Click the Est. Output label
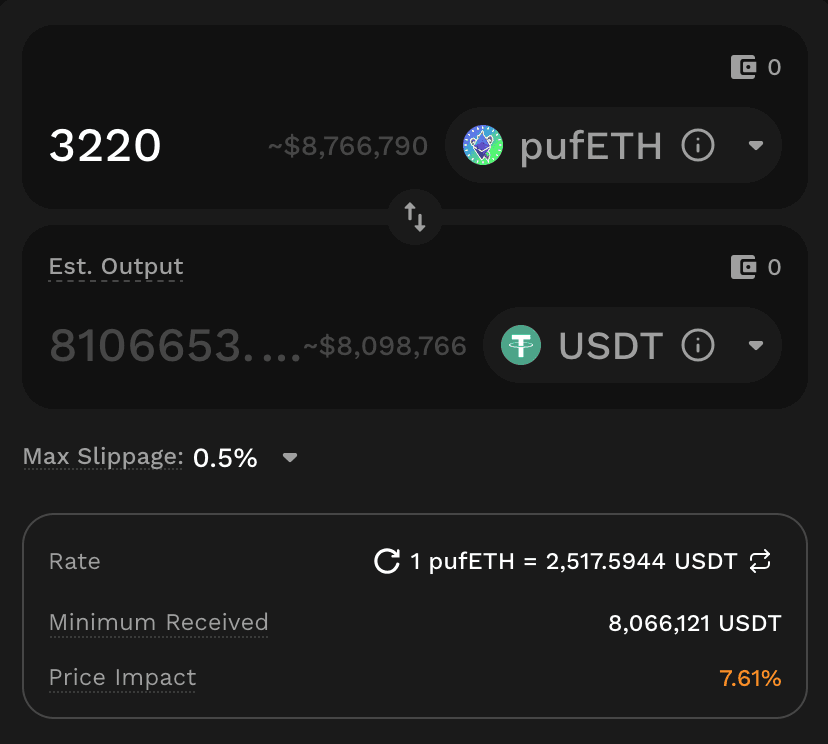Screen dimensions: 828x744 coord(116,267)
